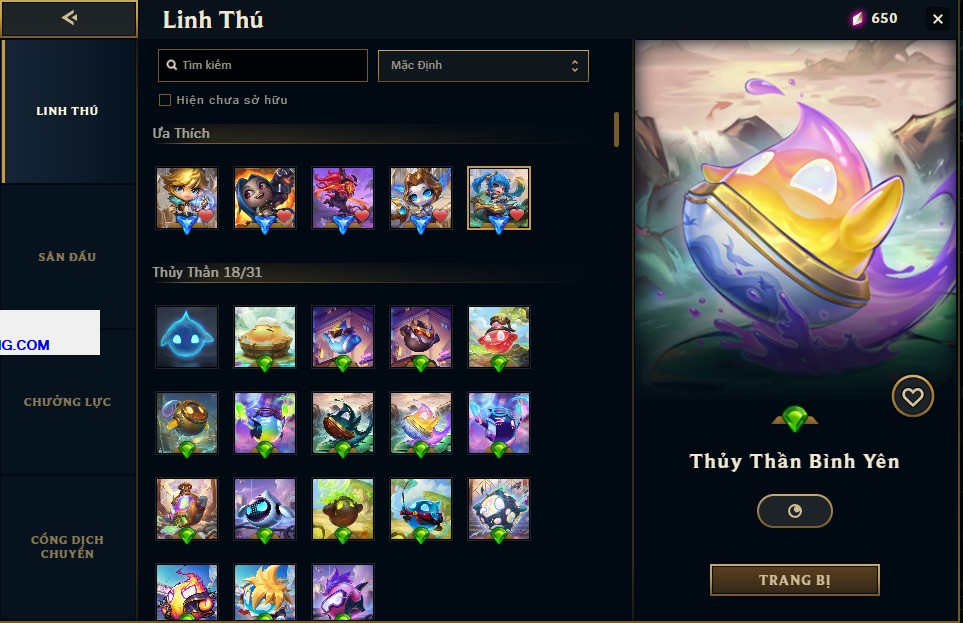This screenshot has width=963, height=623.
Task: Enable the Hiện chưa sở hữu checkbox
Action: (165, 100)
